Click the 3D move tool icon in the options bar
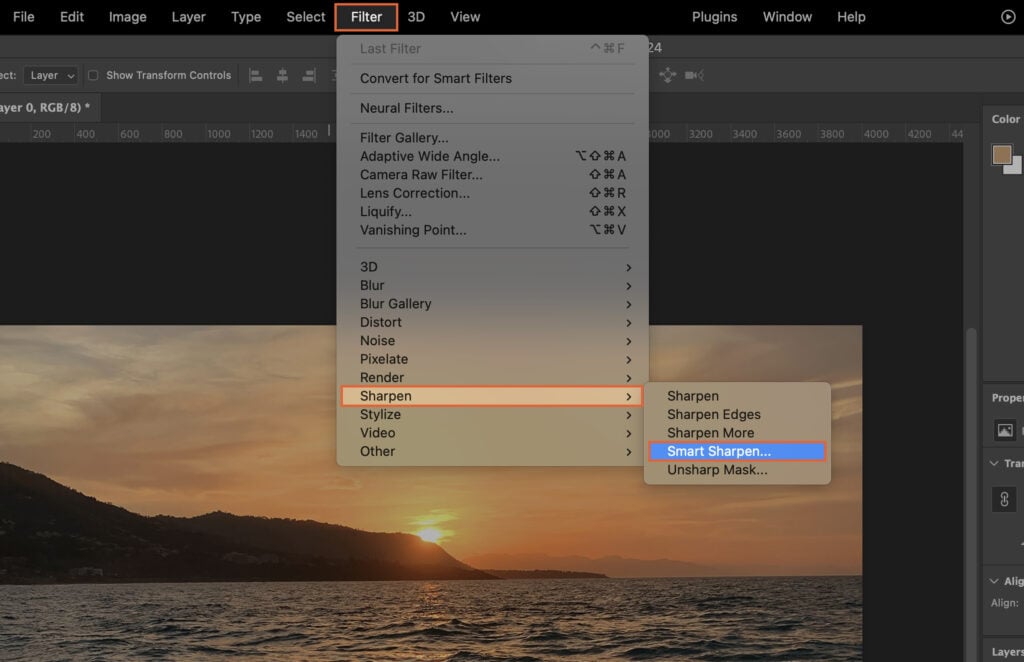 (x=668, y=75)
